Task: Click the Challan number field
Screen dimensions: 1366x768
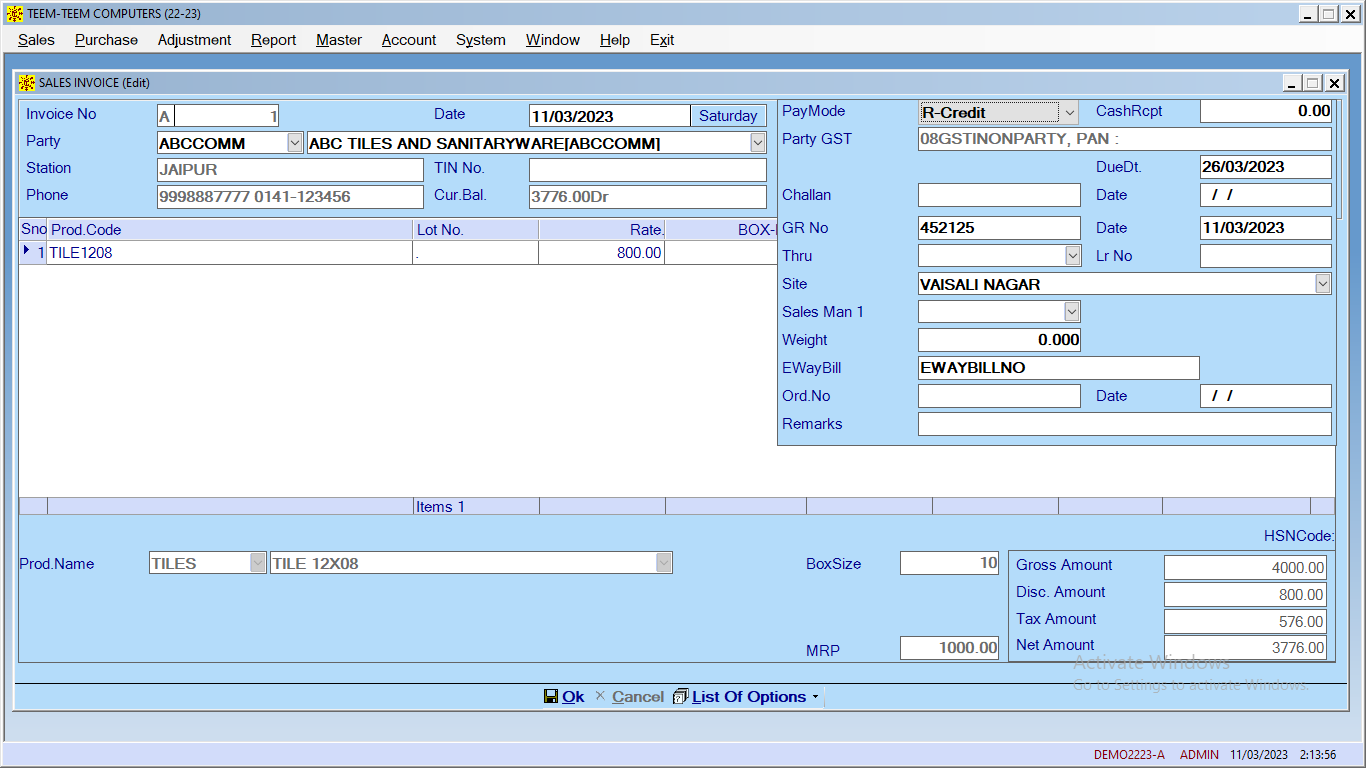Action: [999, 195]
